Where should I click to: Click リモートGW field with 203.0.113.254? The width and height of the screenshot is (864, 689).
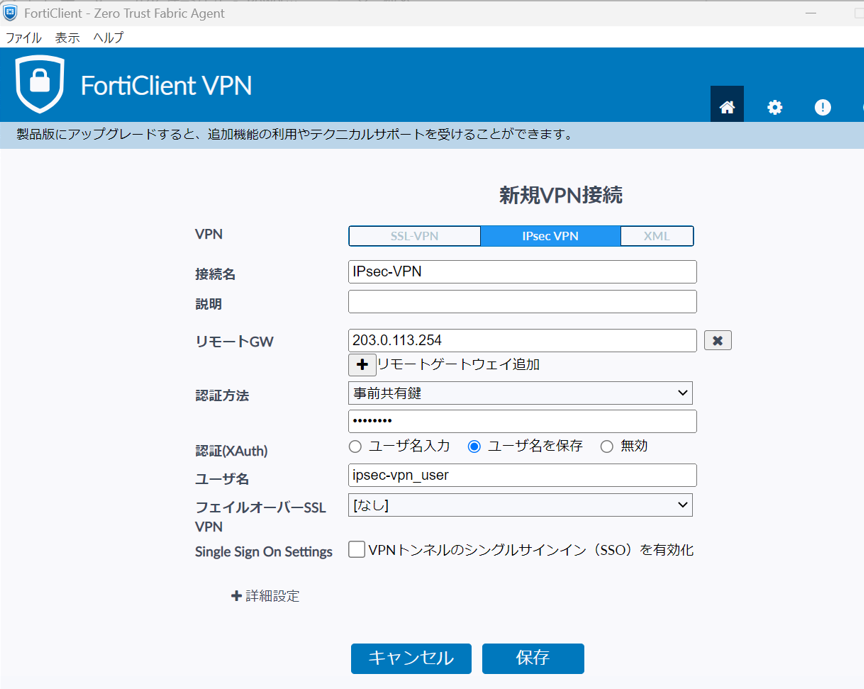tap(522, 341)
